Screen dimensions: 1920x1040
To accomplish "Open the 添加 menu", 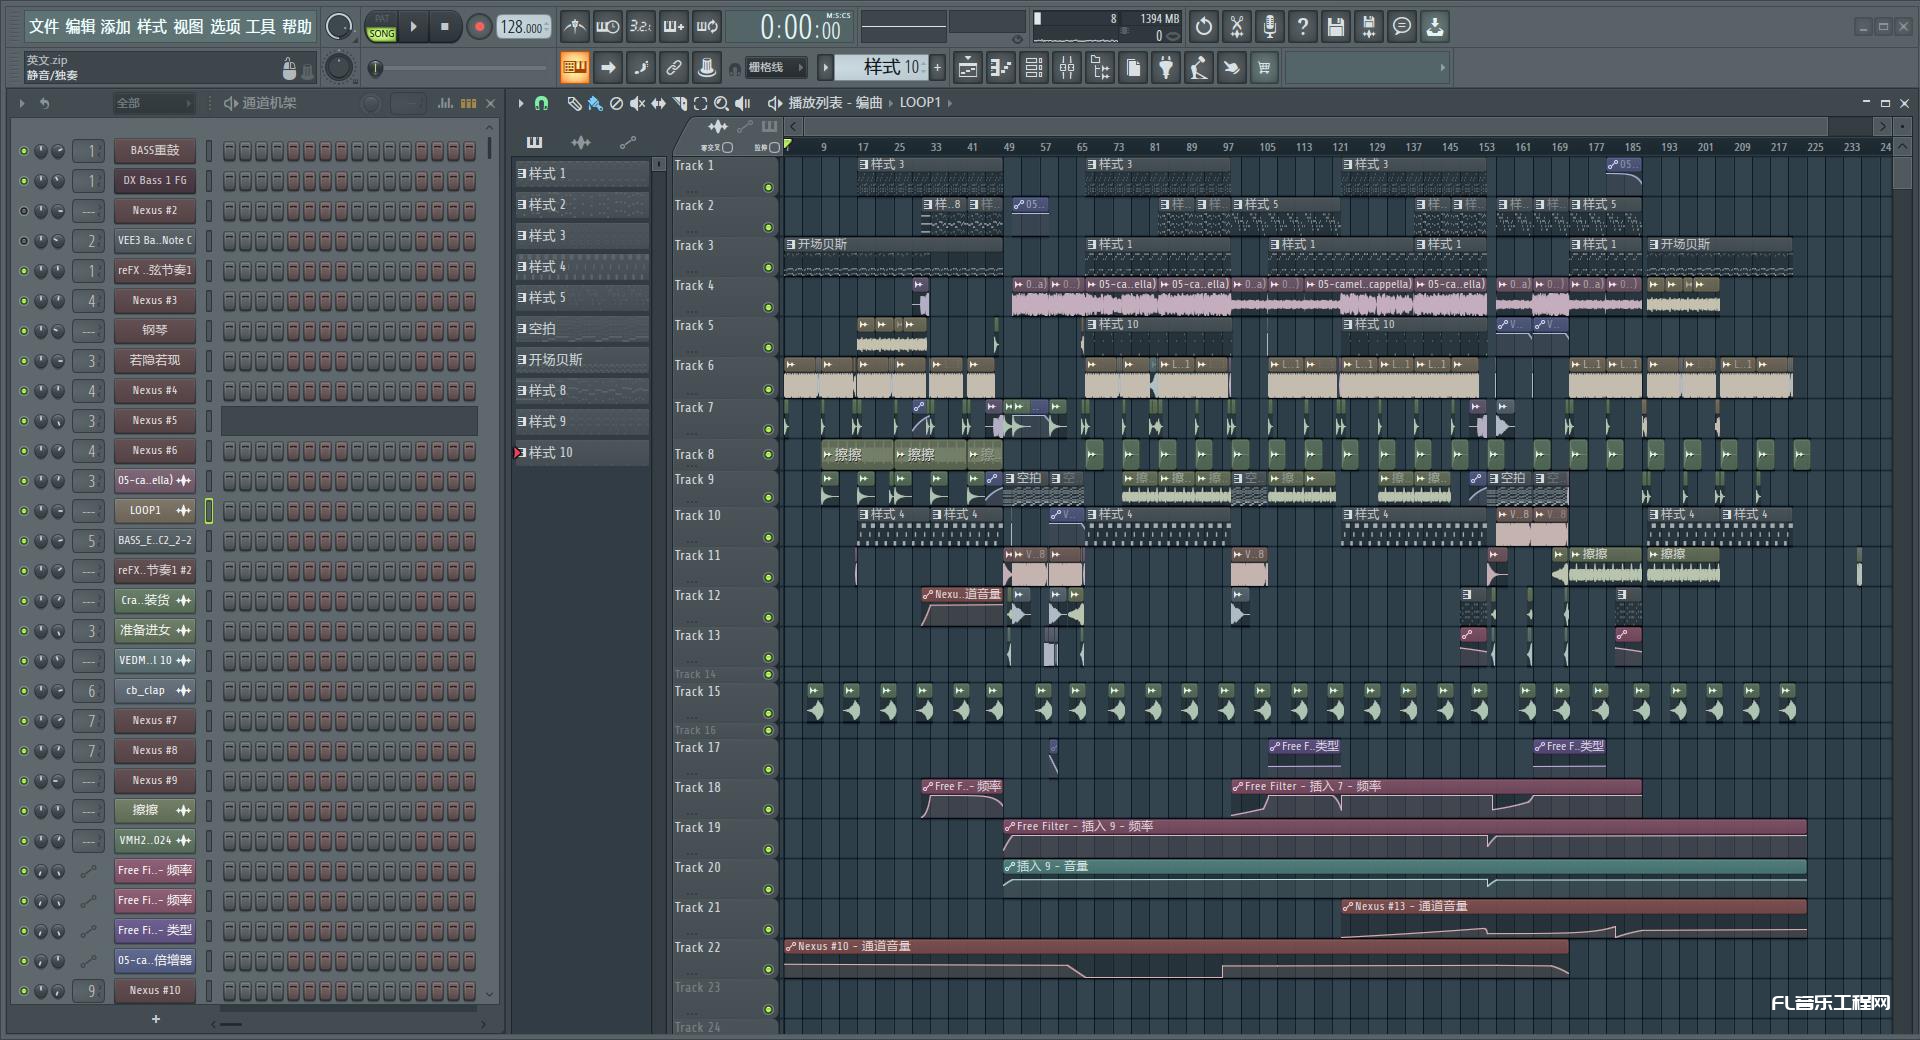I will 116,27.
